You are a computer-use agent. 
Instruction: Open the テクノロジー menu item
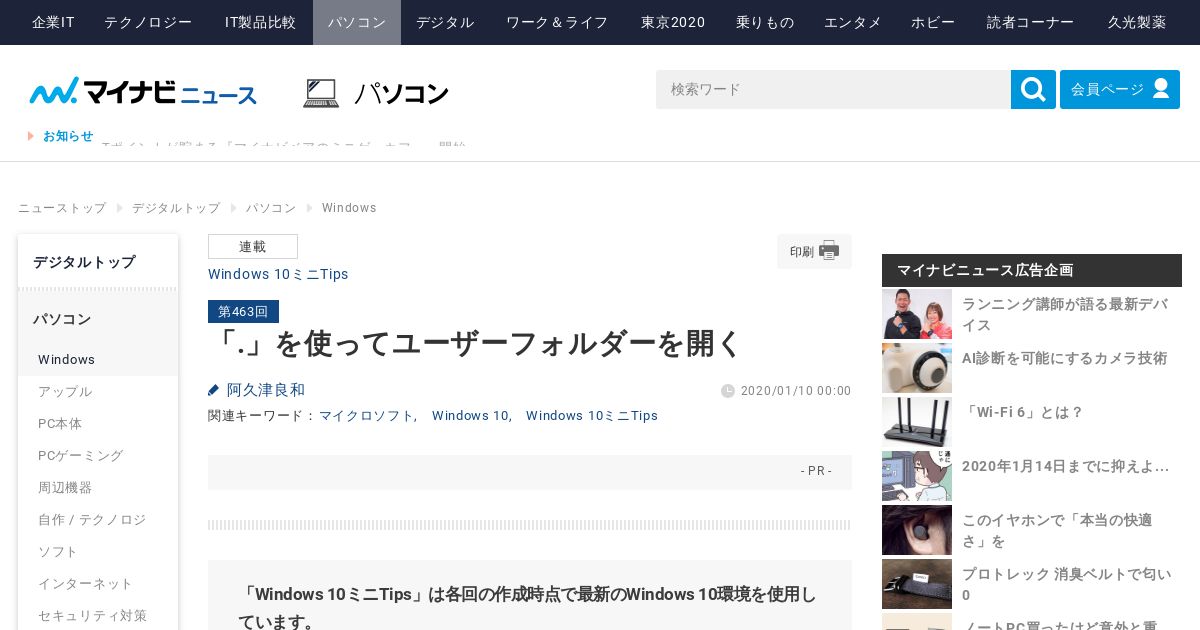coord(148,22)
